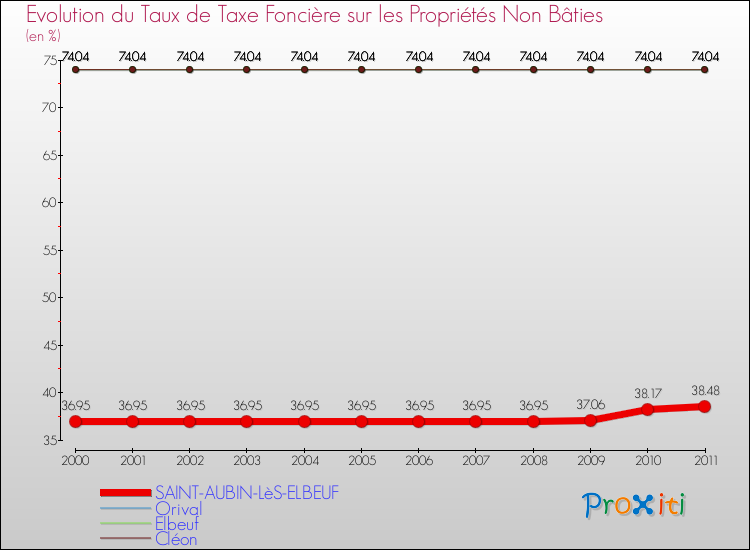Viewport: 750px width, 550px height.
Task: Click the 65 y-axis tick label
Action: [x=50, y=155]
